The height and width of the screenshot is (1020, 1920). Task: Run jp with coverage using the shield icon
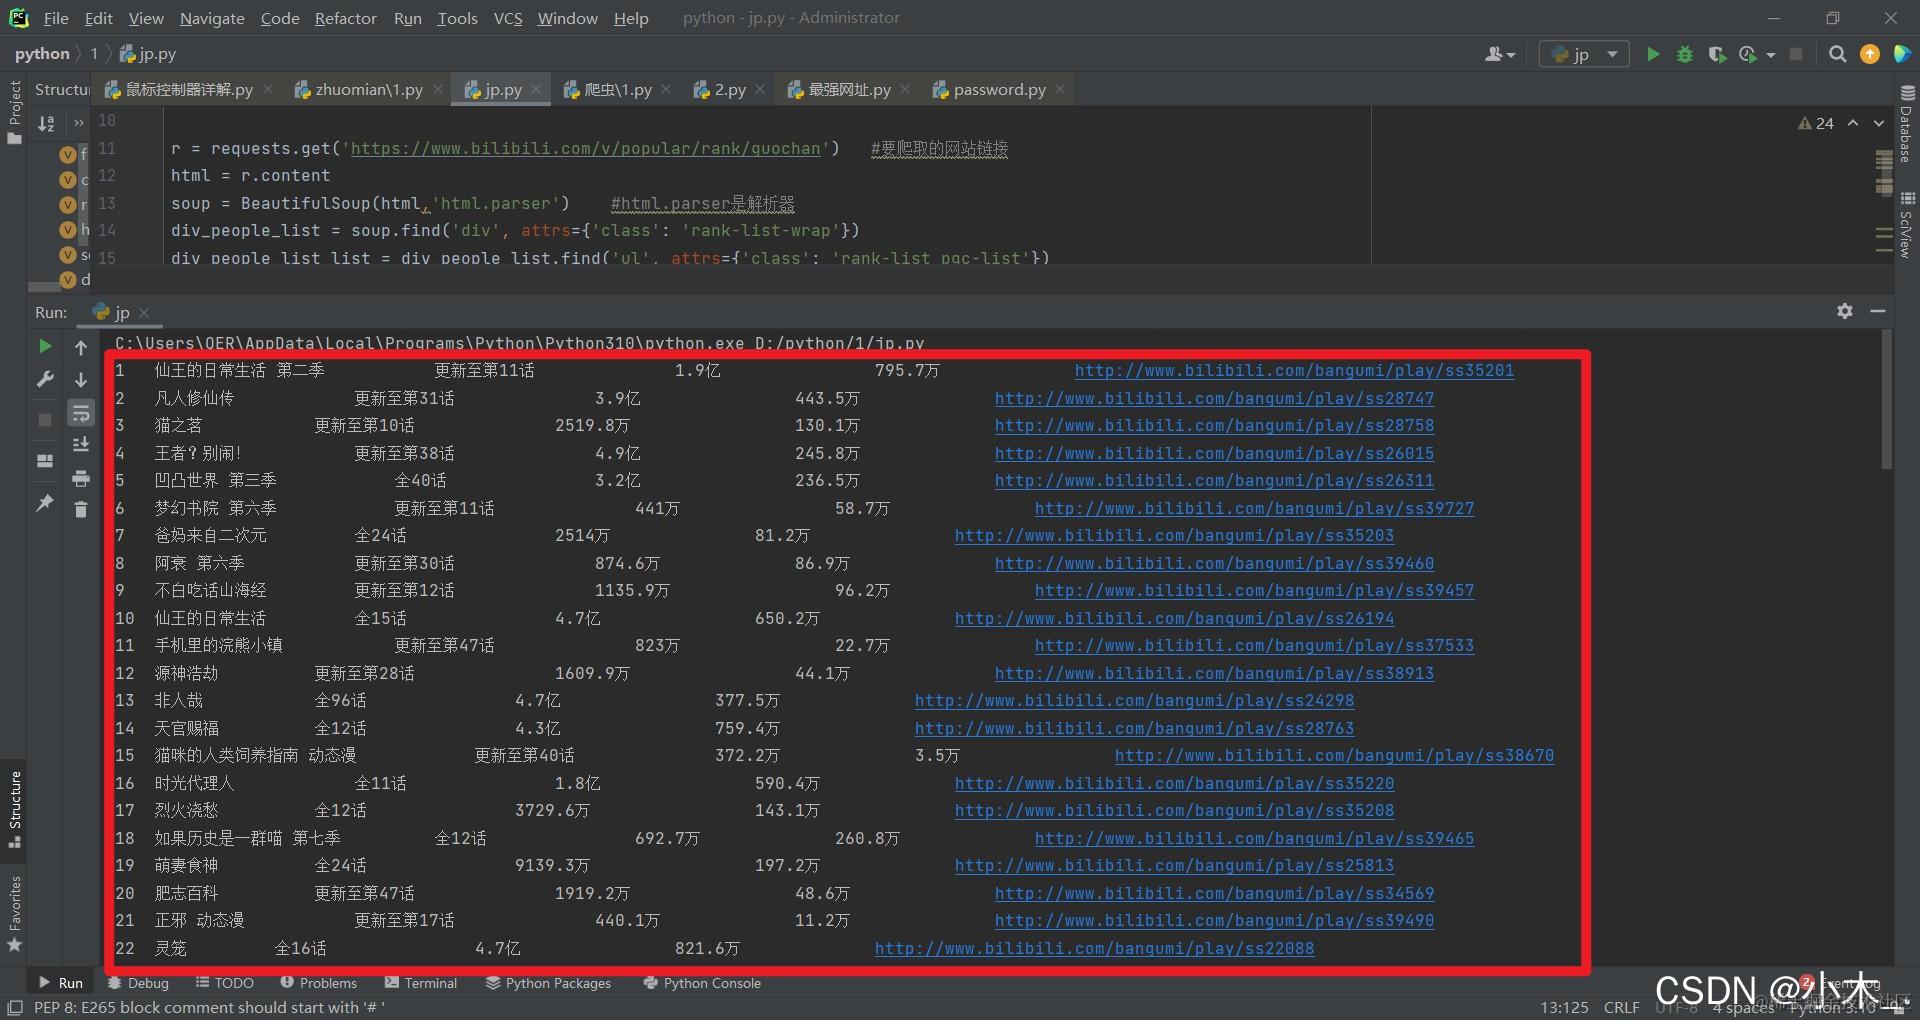tap(1717, 54)
